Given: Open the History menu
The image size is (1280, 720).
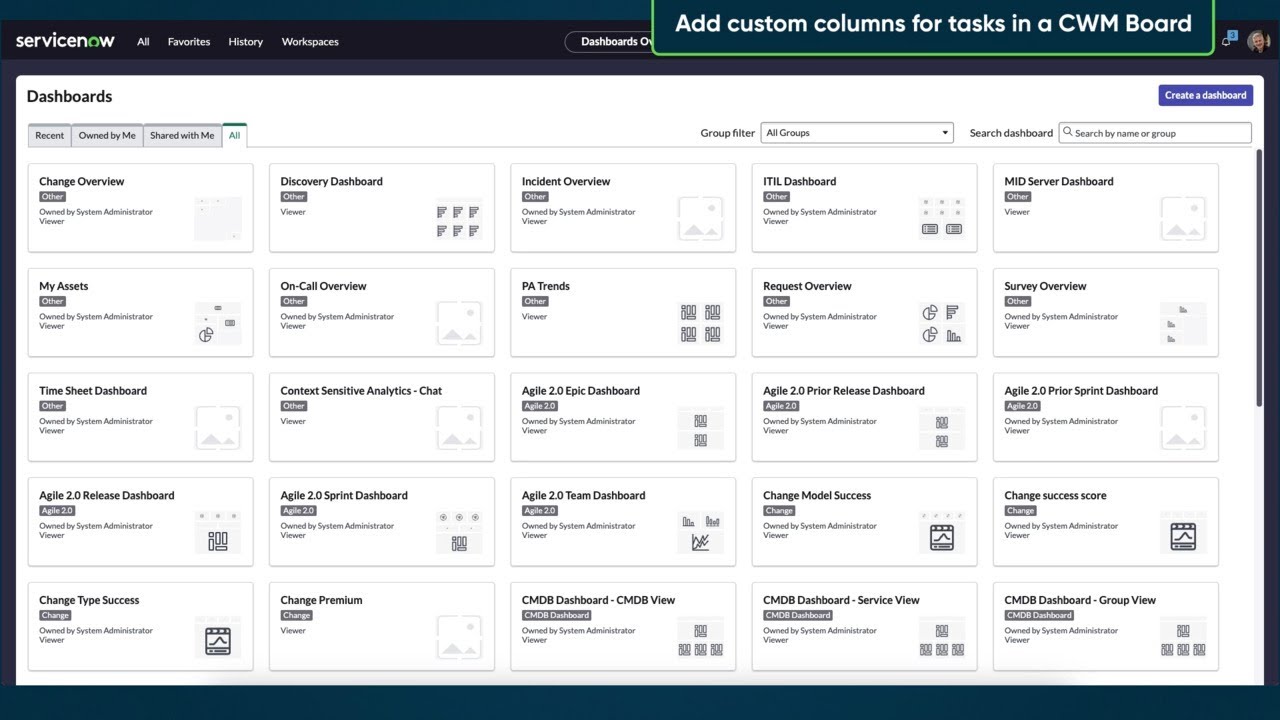Looking at the screenshot, I should (x=245, y=41).
